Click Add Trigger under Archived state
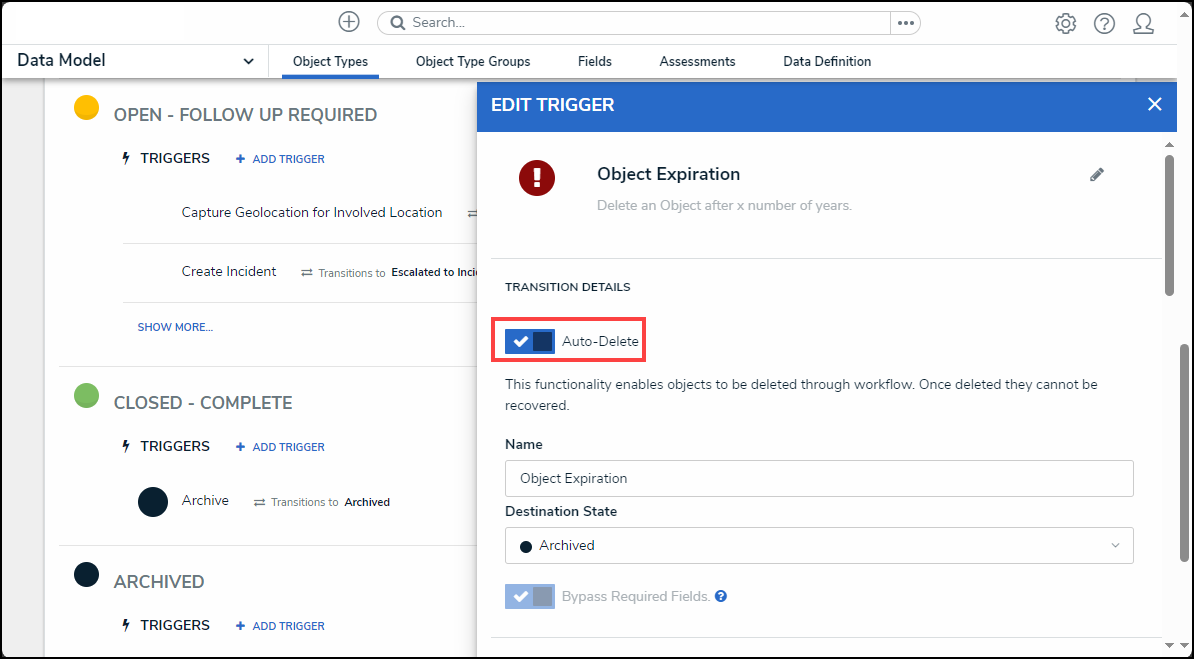 tap(280, 626)
